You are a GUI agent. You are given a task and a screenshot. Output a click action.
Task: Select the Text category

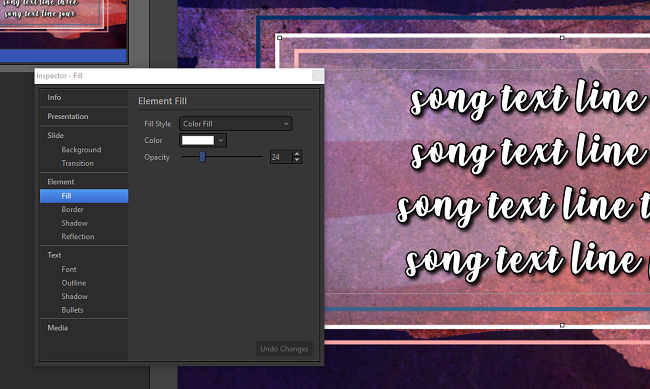[84, 255]
